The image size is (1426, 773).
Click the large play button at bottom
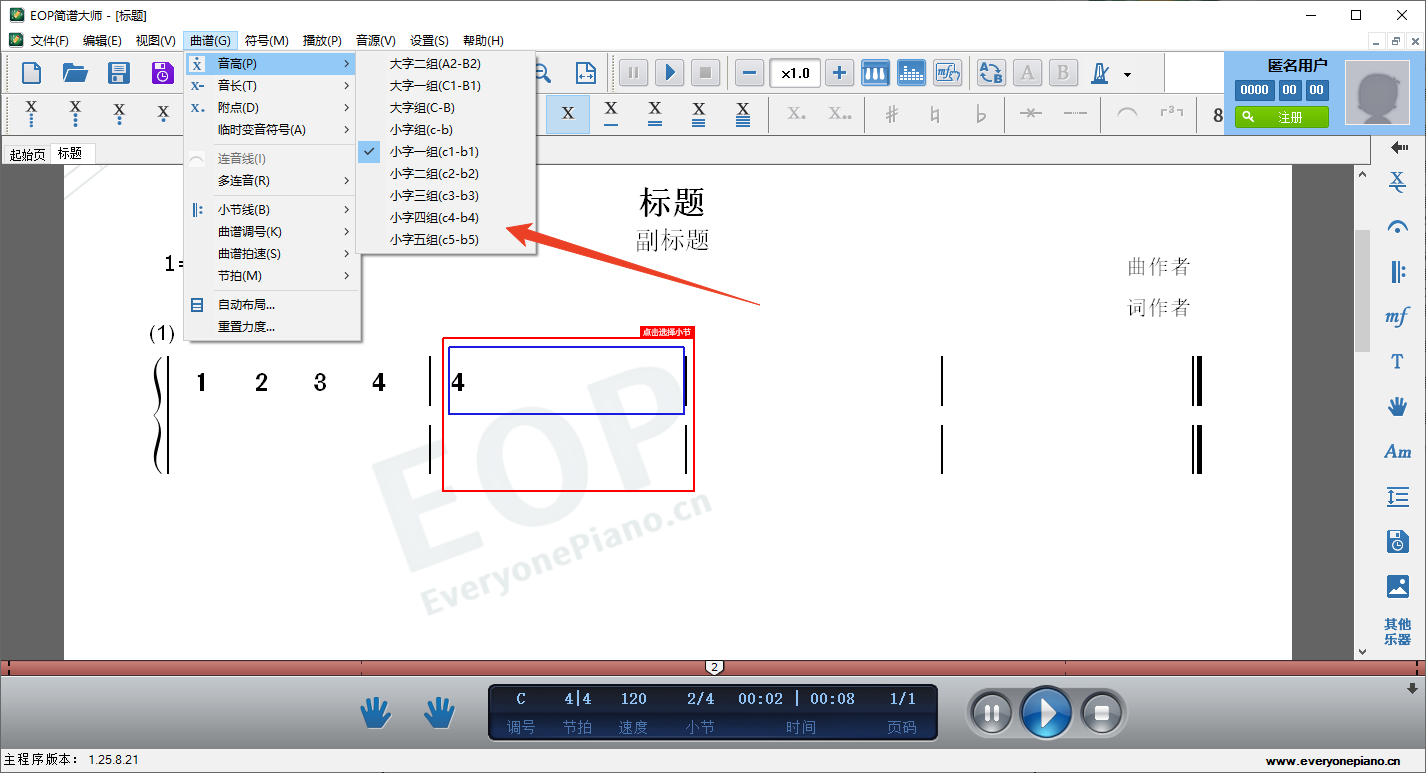coord(1046,713)
